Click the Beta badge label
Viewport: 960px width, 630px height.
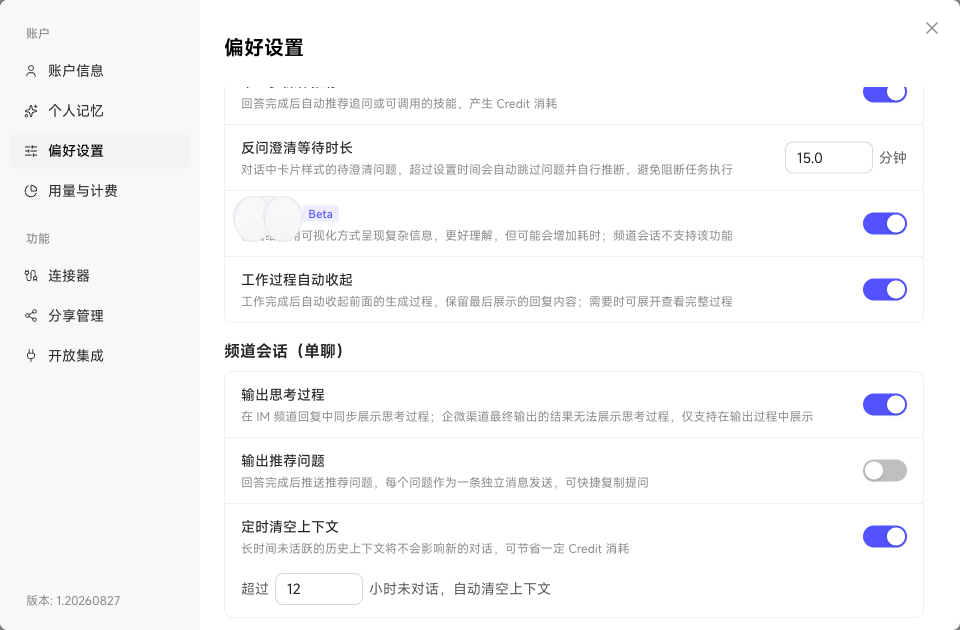(320, 214)
